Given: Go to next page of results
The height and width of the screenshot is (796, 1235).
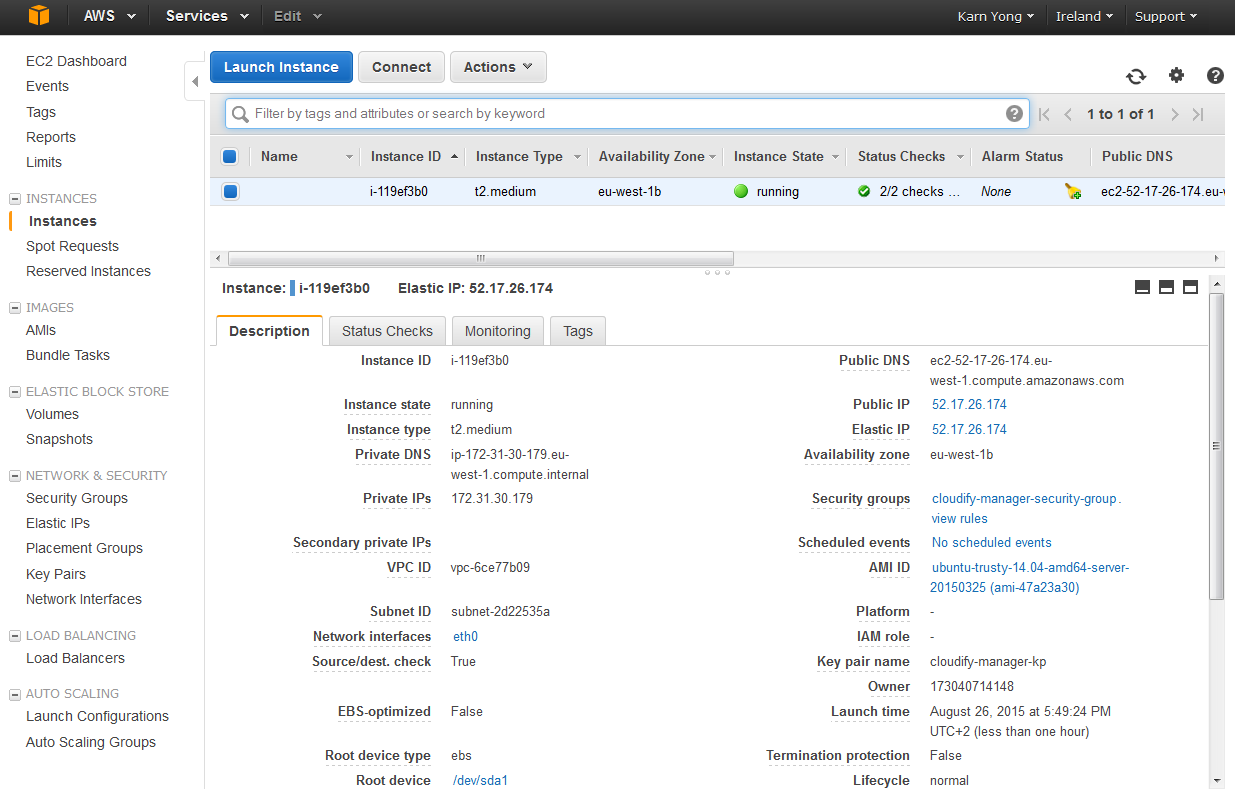Looking at the screenshot, I should 1175,114.
